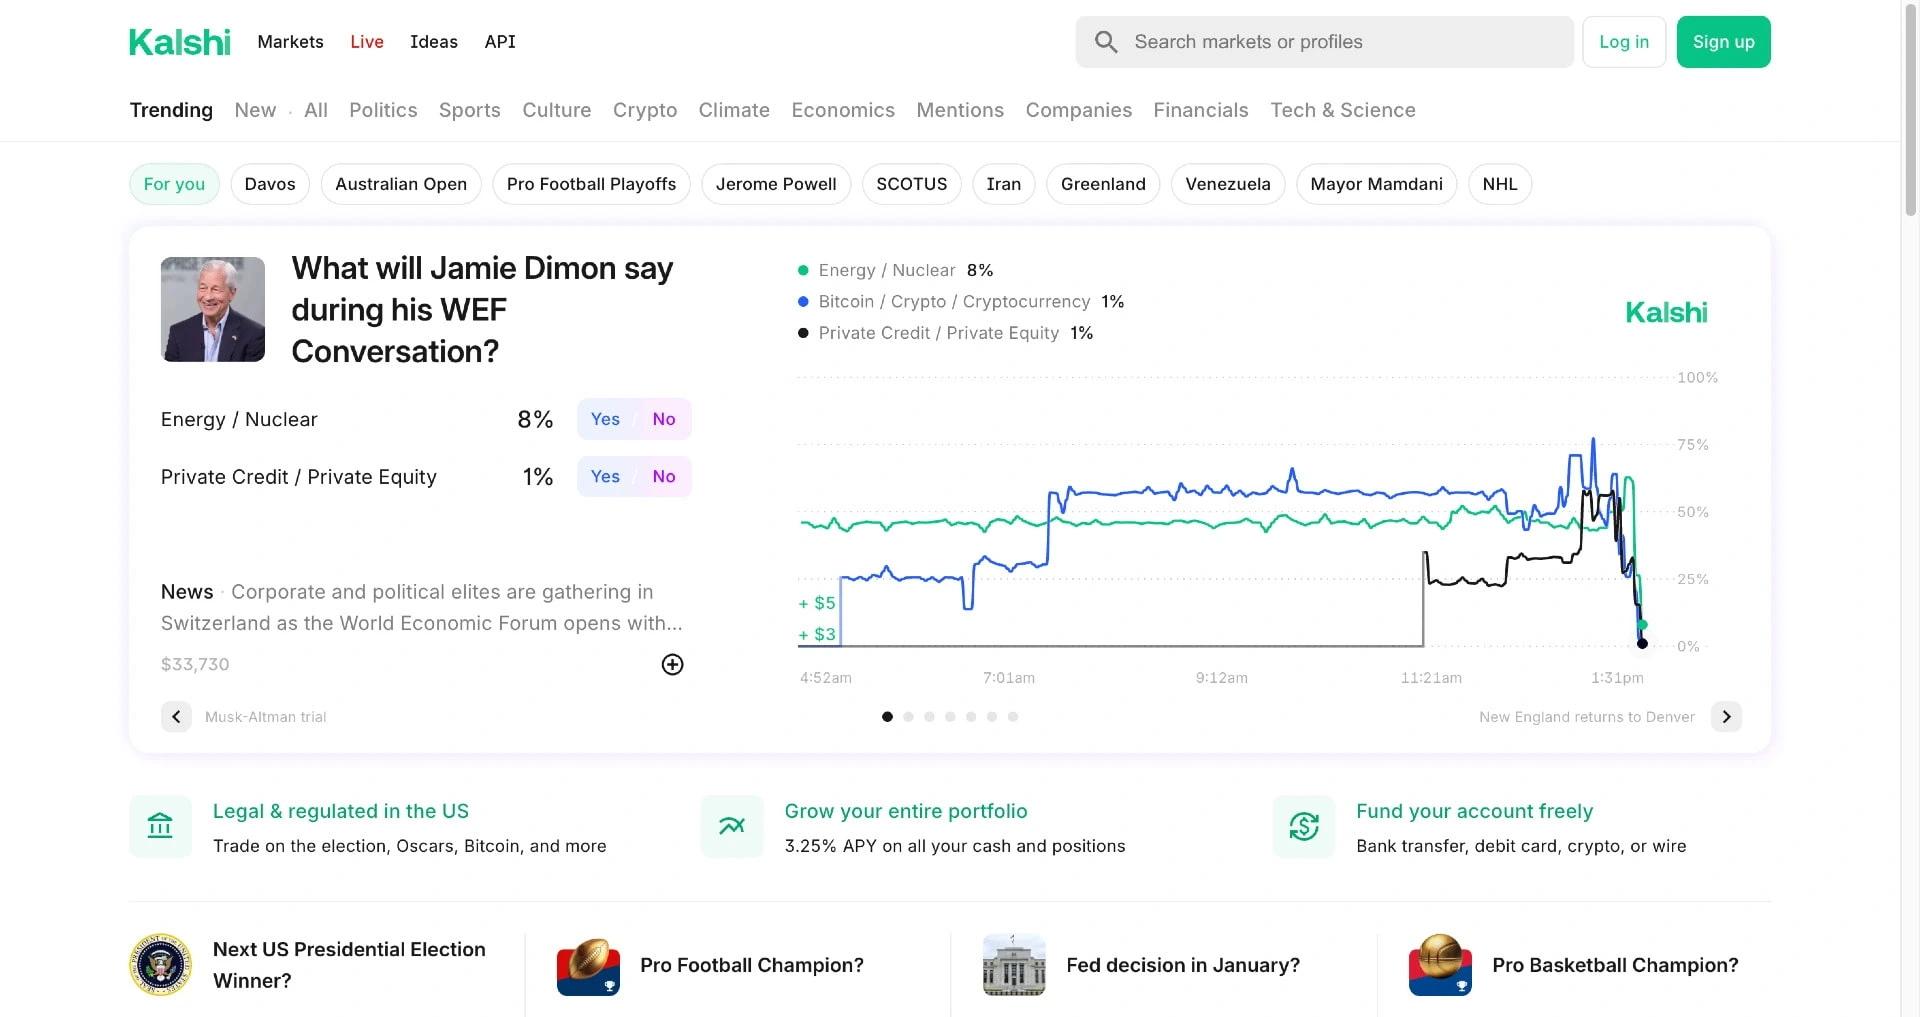Click the Kalshi logo in header
The image size is (1920, 1017).
[180, 42]
